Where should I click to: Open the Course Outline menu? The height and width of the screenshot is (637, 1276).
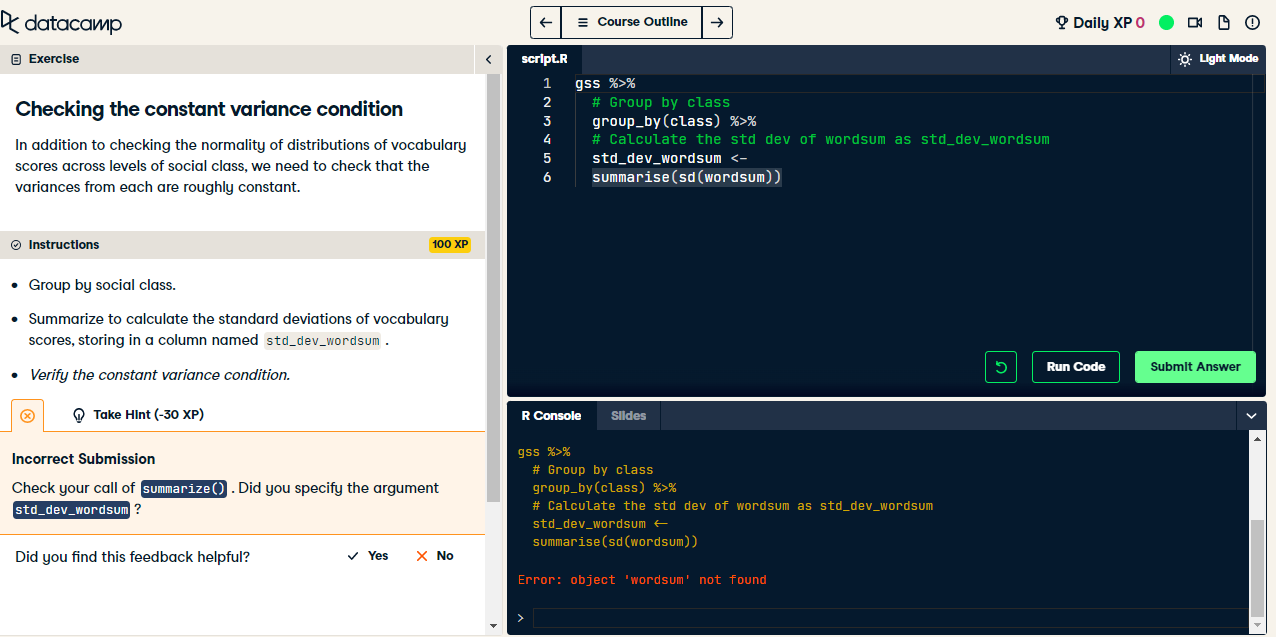(x=631, y=21)
